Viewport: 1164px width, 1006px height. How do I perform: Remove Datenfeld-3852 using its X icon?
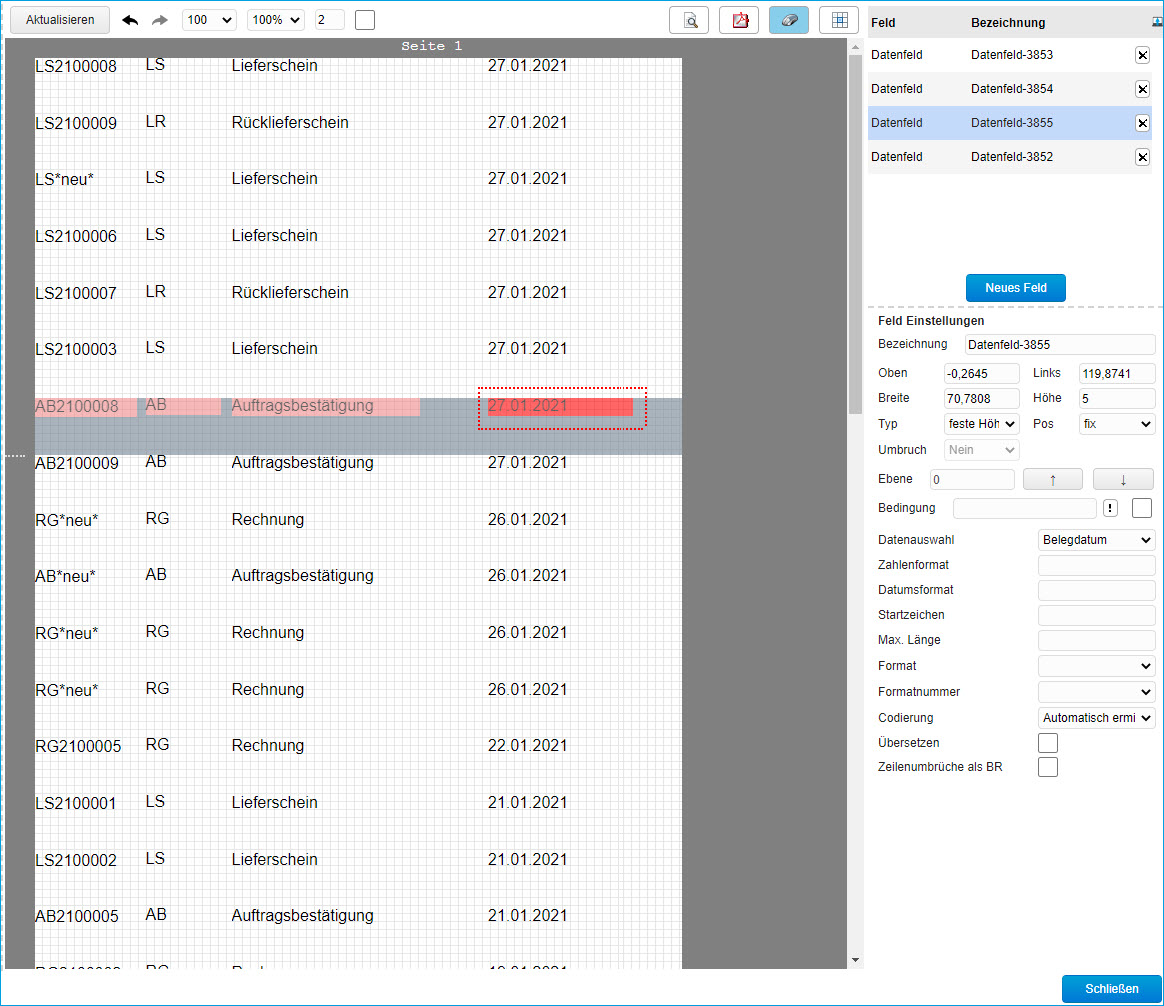click(x=1142, y=157)
